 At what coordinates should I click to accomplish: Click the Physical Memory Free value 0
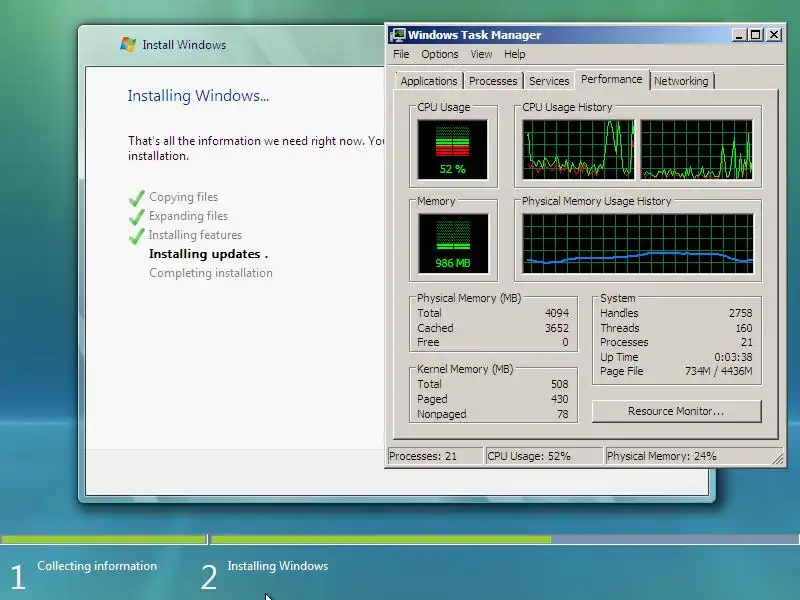(565, 342)
